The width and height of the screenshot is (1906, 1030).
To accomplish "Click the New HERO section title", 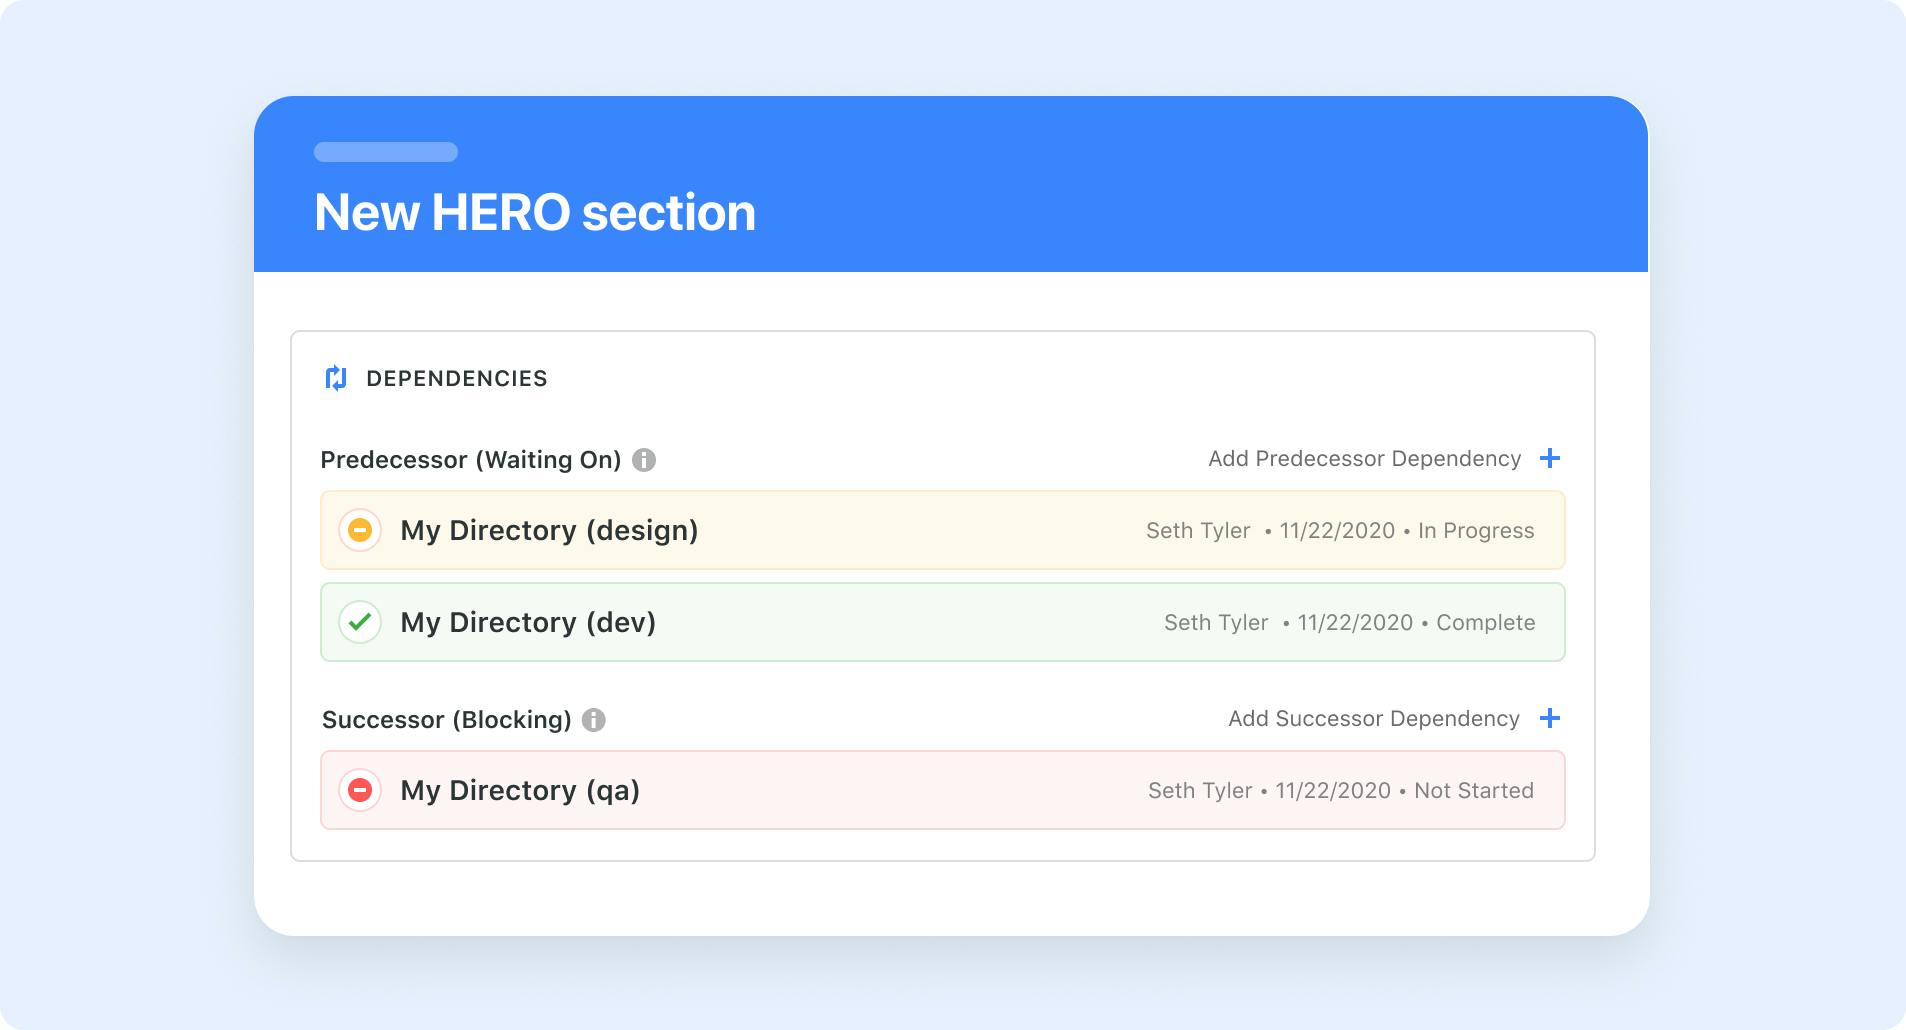I will coord(535,212).
